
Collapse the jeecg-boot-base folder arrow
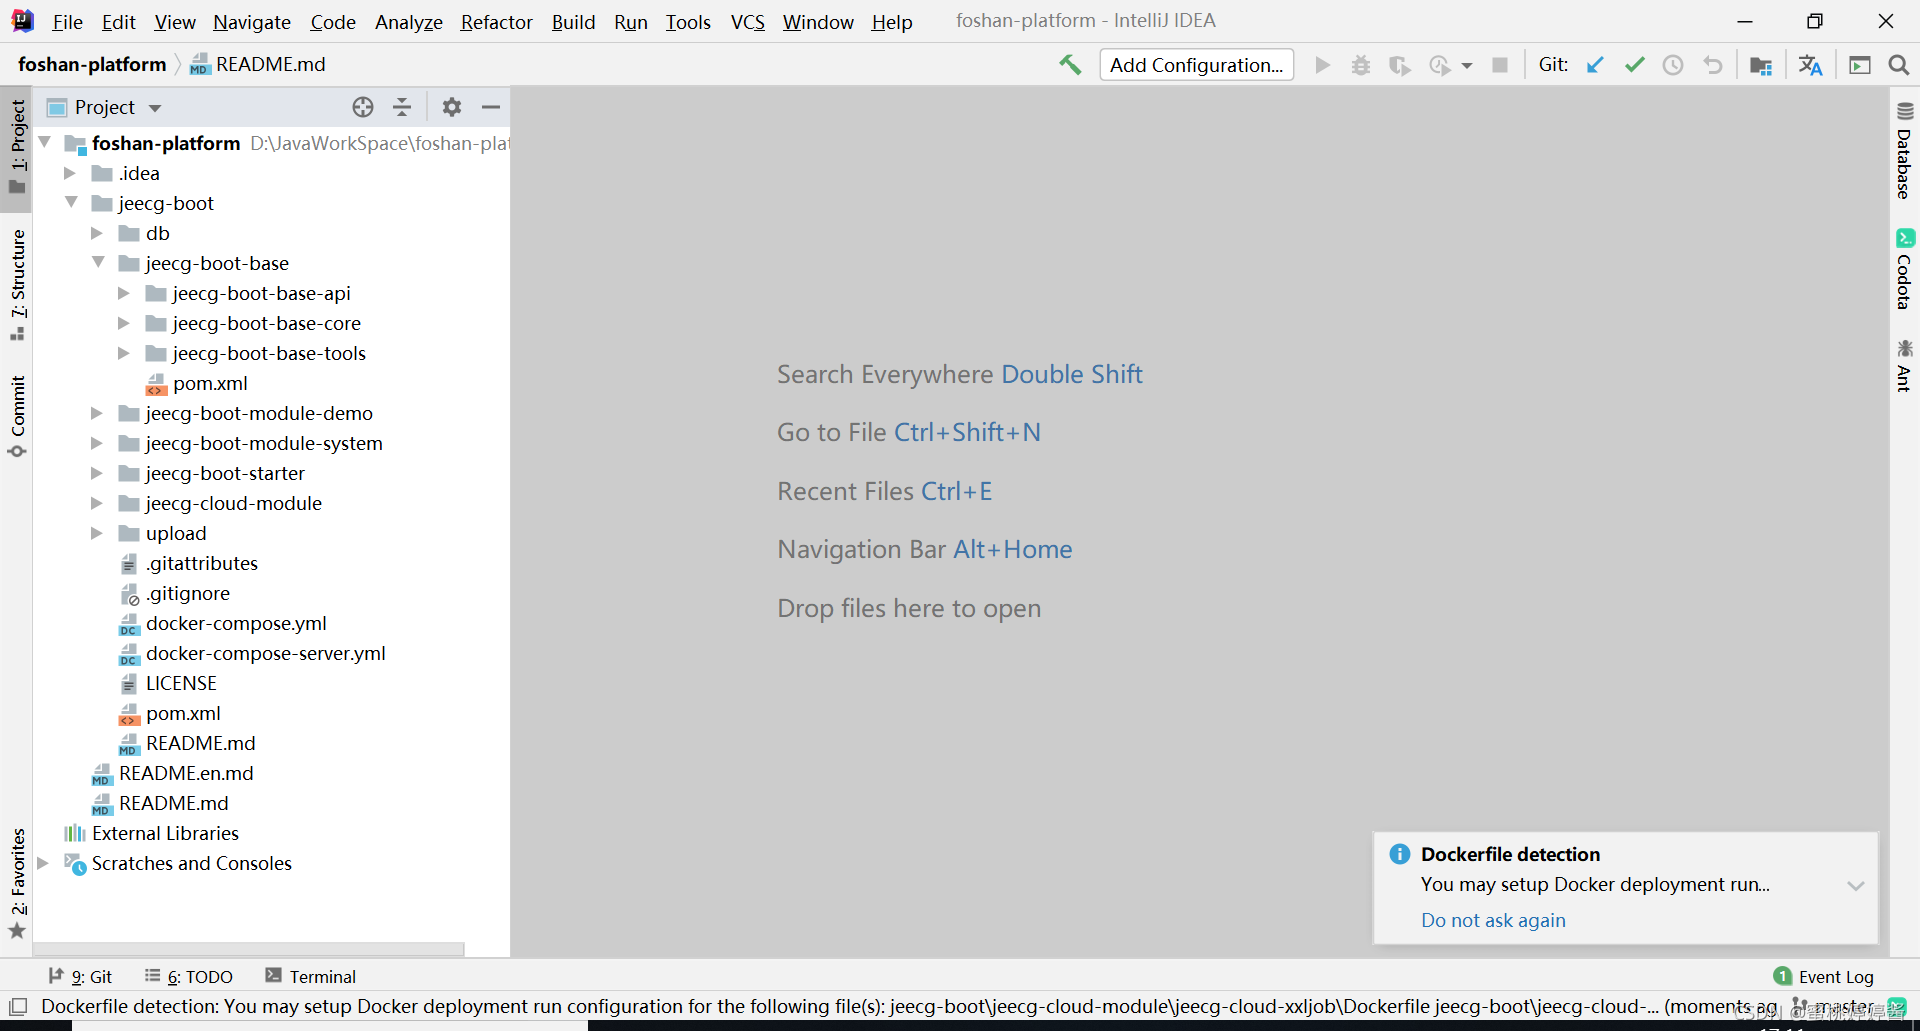(98, 263)
